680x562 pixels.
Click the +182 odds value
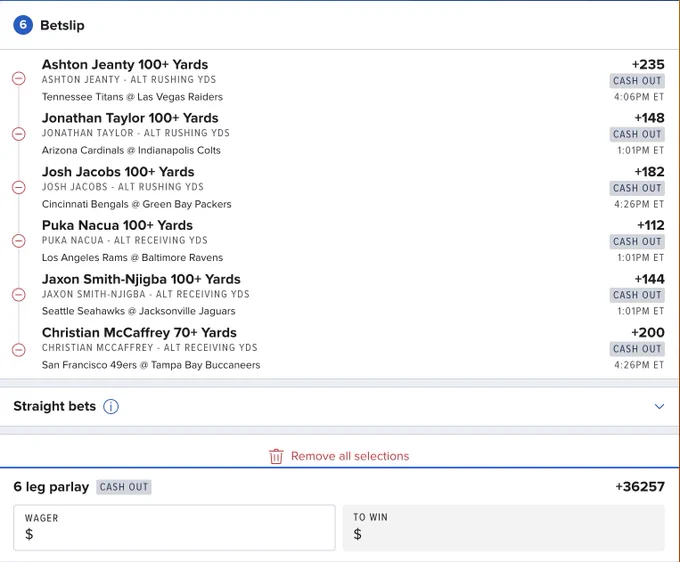click(649, 172)
